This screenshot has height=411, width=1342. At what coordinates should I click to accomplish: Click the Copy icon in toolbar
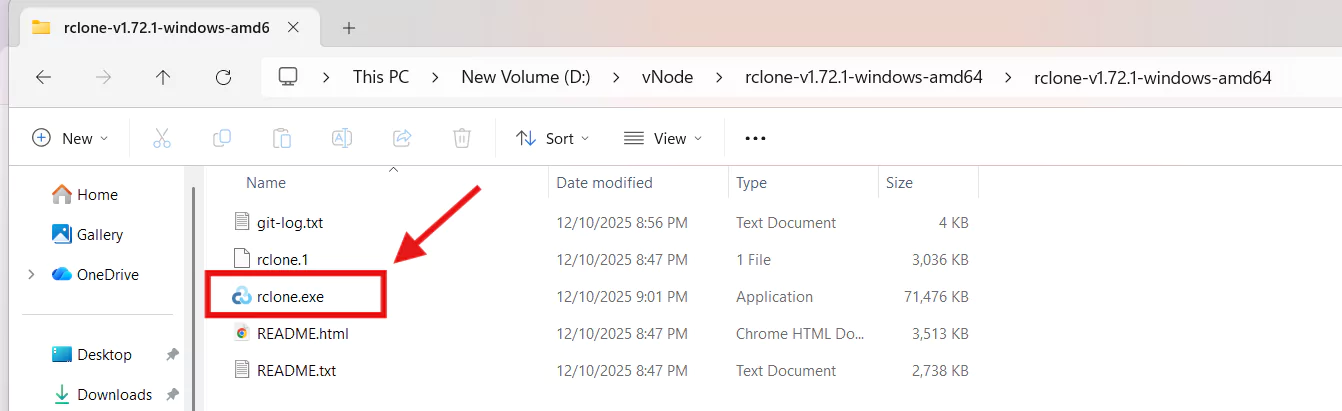pos(222,138)
